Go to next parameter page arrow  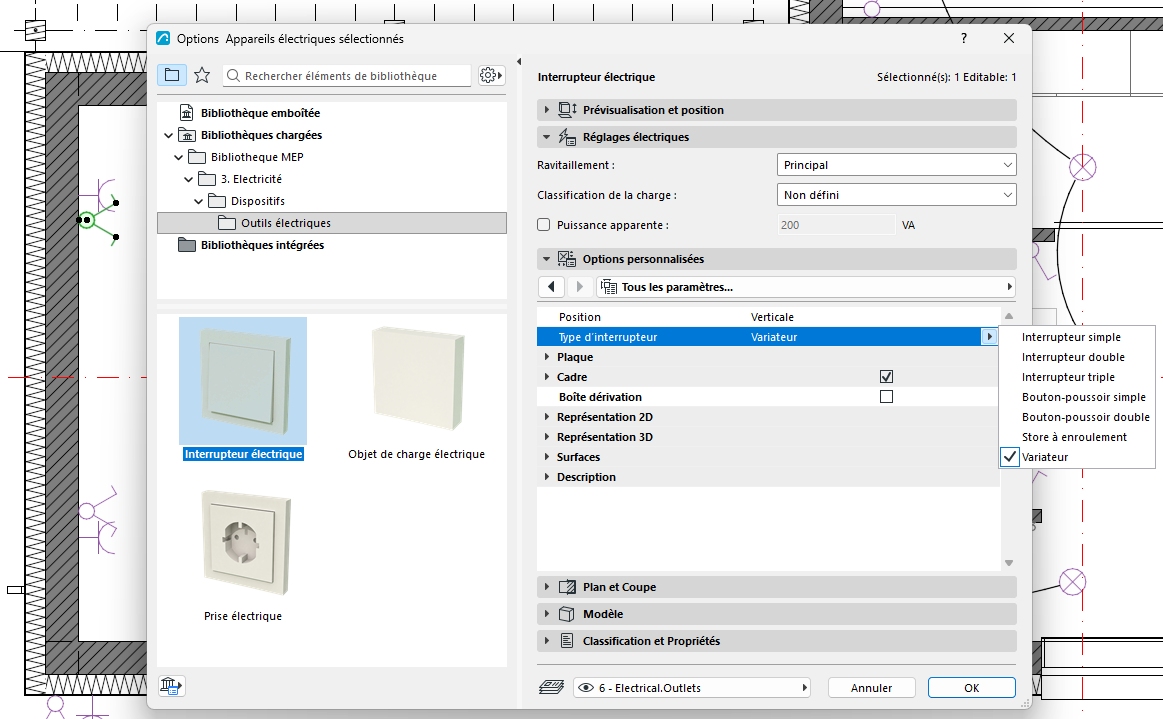point(580,287)
